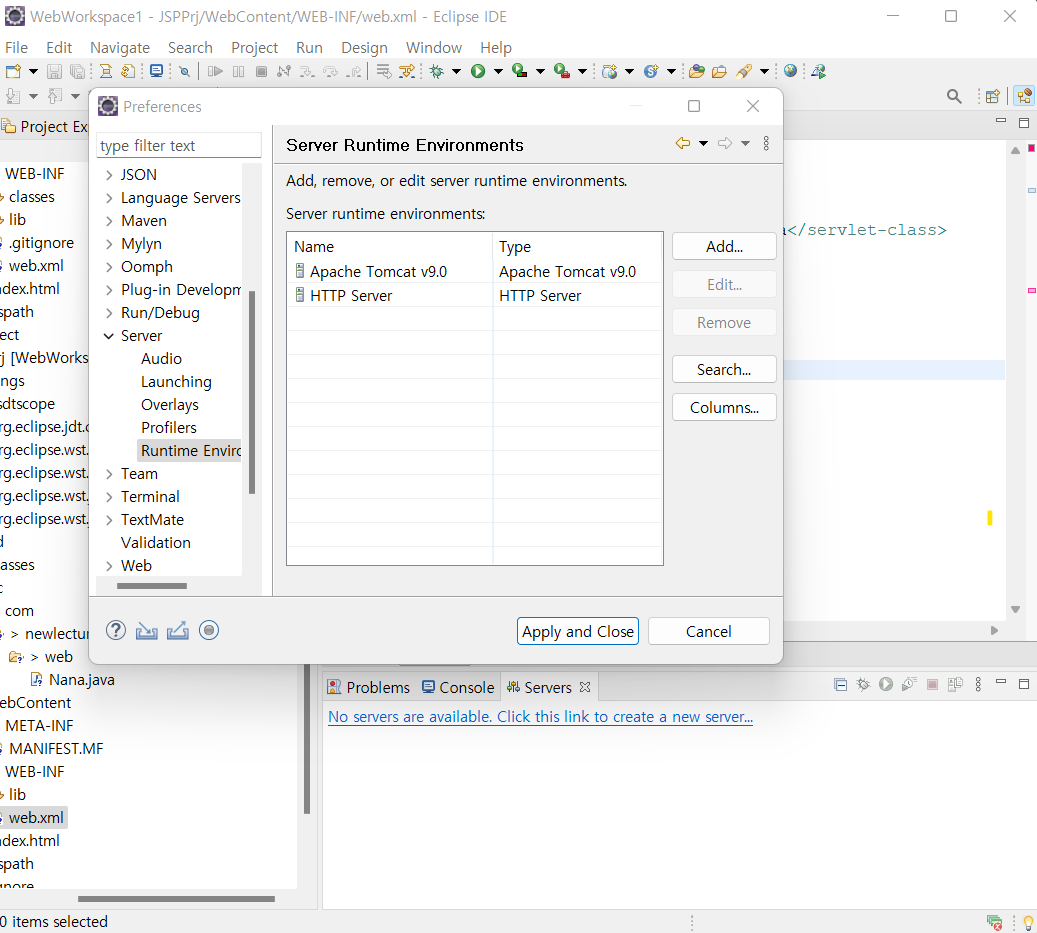Click Start server in debug mode icon
Screen dimensions: 1037x933
[863, 685]
